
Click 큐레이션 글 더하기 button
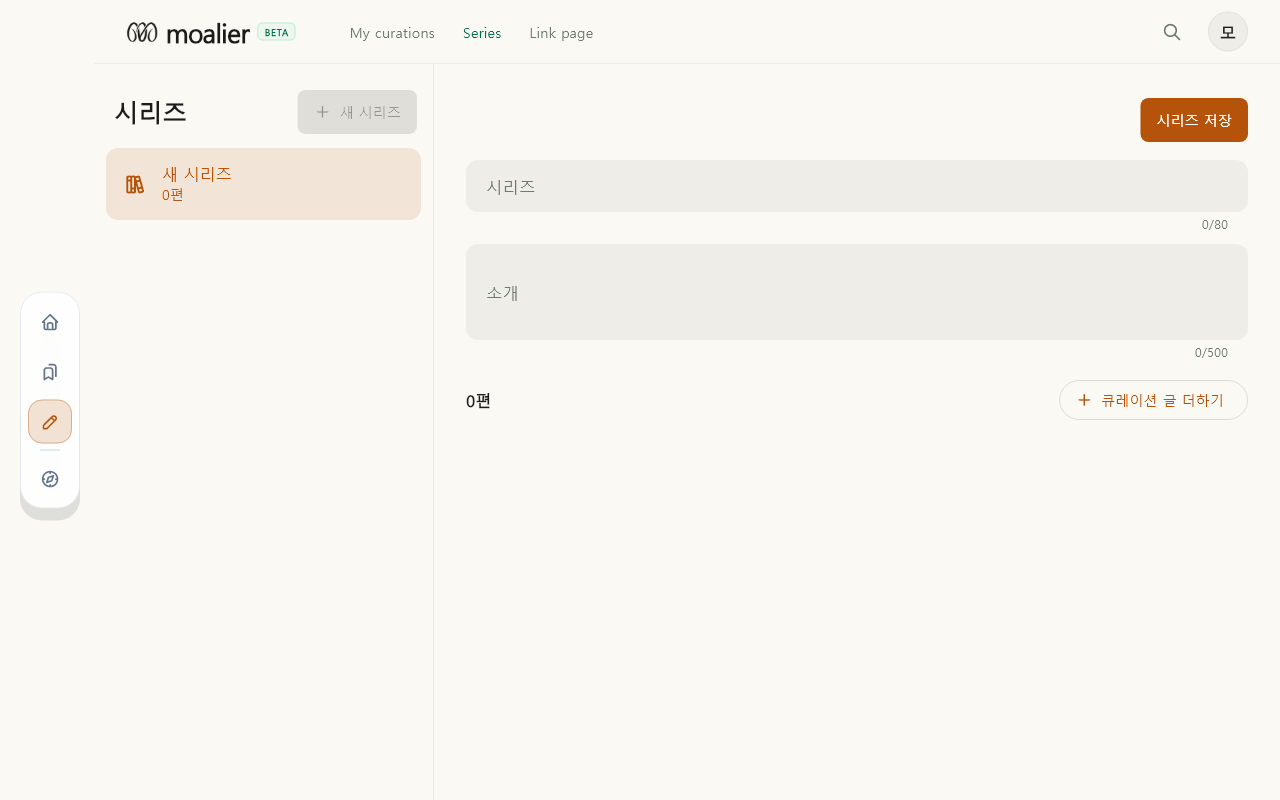[1153, 400]
